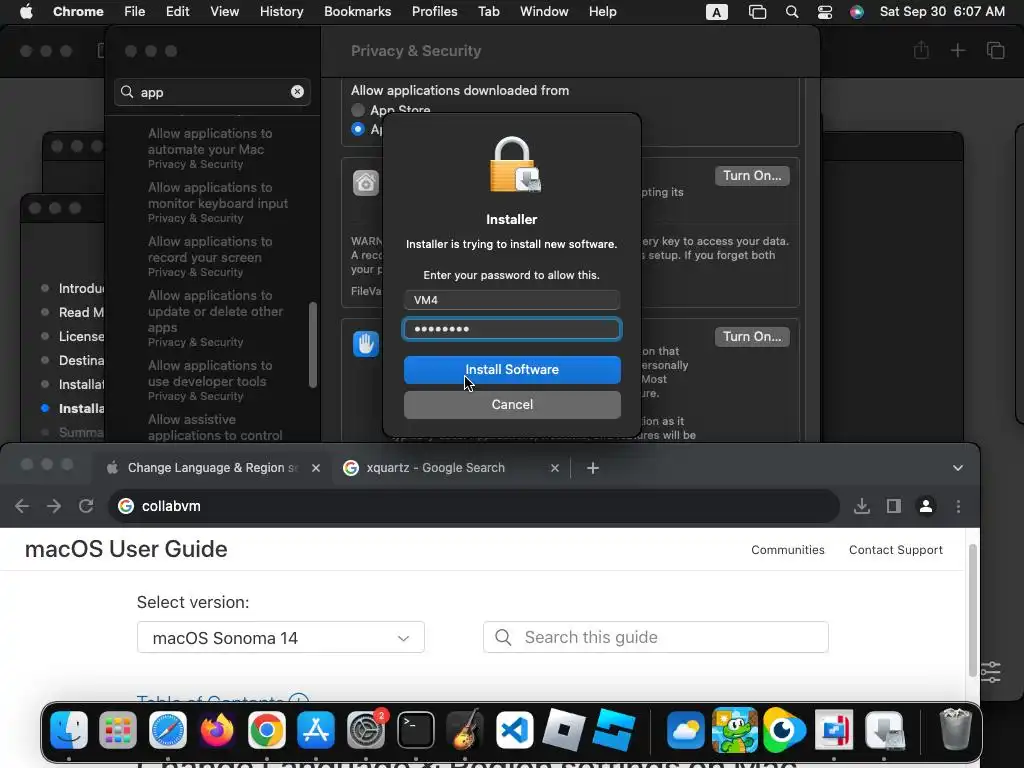The width and height of the screenshot is (1024, 768).
Task: Open the Roblox icon in the Dock
Action: tap(564, 729)
